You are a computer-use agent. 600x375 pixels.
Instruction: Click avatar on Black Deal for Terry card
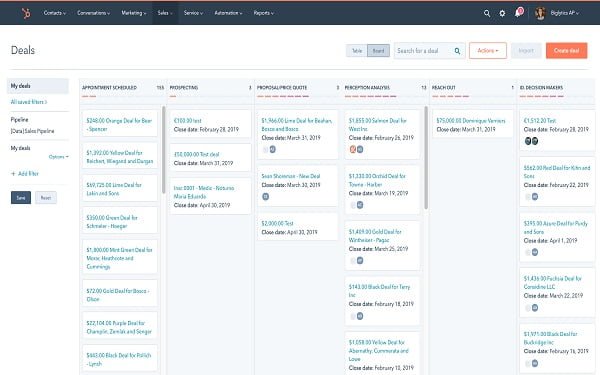click(360, 316)
